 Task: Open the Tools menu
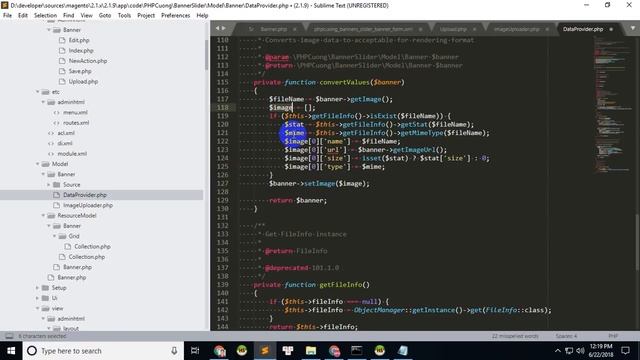[124, 15]
